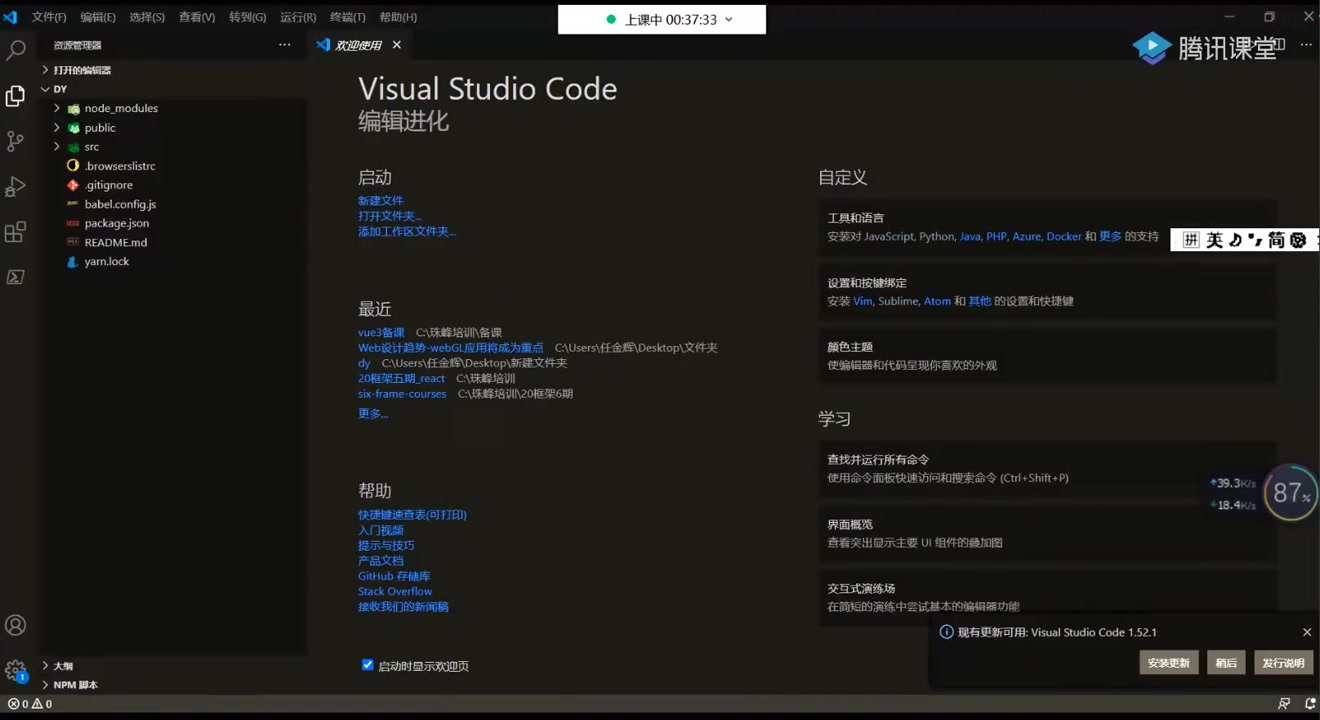This screenshot has width=1320, height=720.
Task: Open recent six-frame-courses link
Action: tap(402, 394)
